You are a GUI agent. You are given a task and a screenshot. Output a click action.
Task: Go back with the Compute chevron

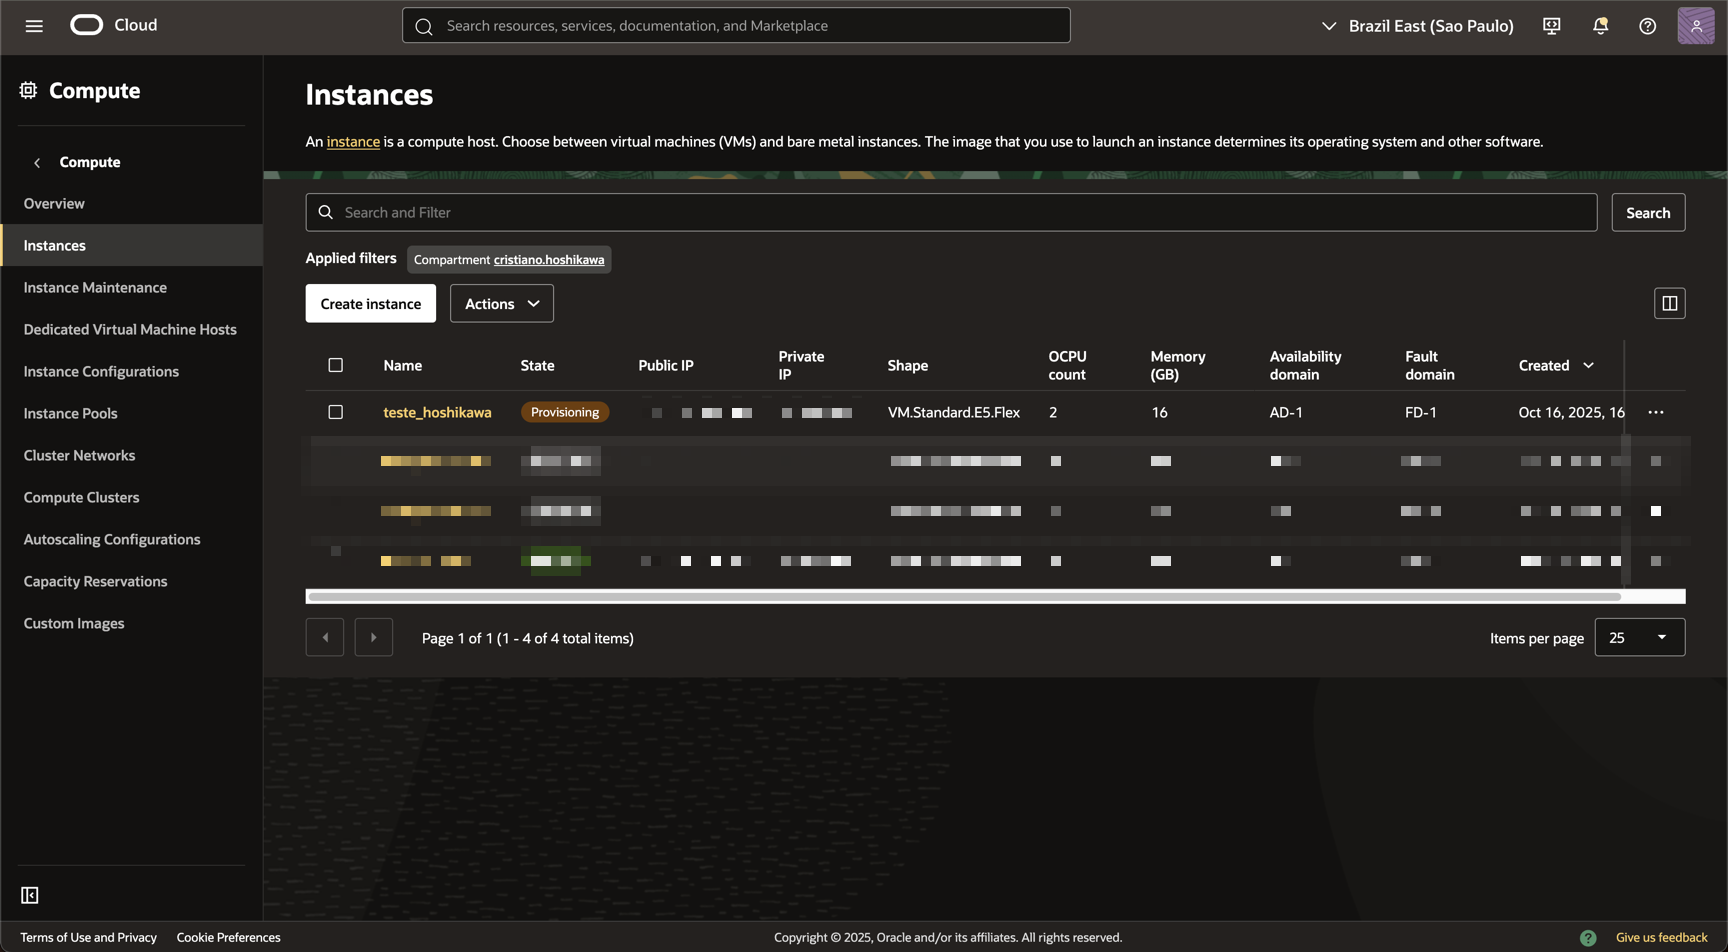point(37,162)
